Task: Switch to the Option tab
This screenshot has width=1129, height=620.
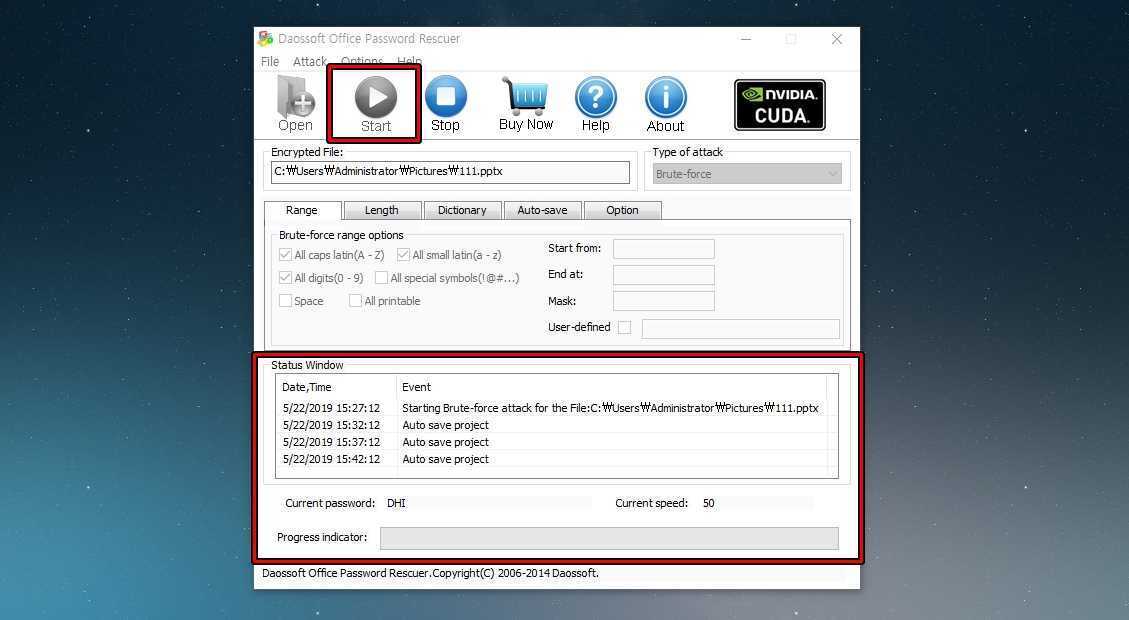Action: [x=622, y=210]
